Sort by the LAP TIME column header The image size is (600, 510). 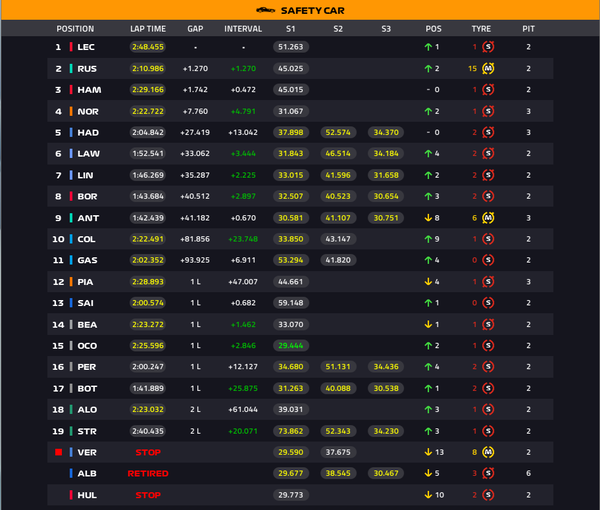148,29
